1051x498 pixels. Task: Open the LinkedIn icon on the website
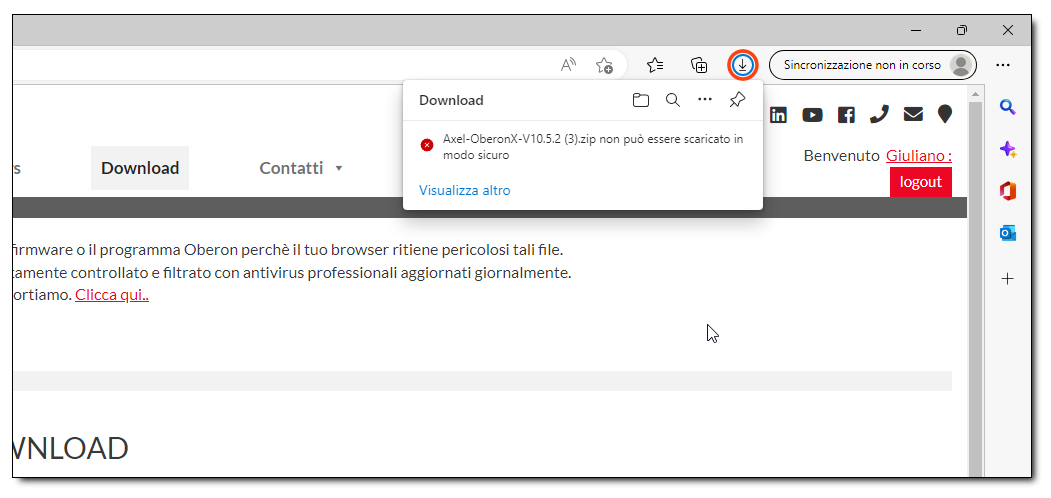coord(778,115)
